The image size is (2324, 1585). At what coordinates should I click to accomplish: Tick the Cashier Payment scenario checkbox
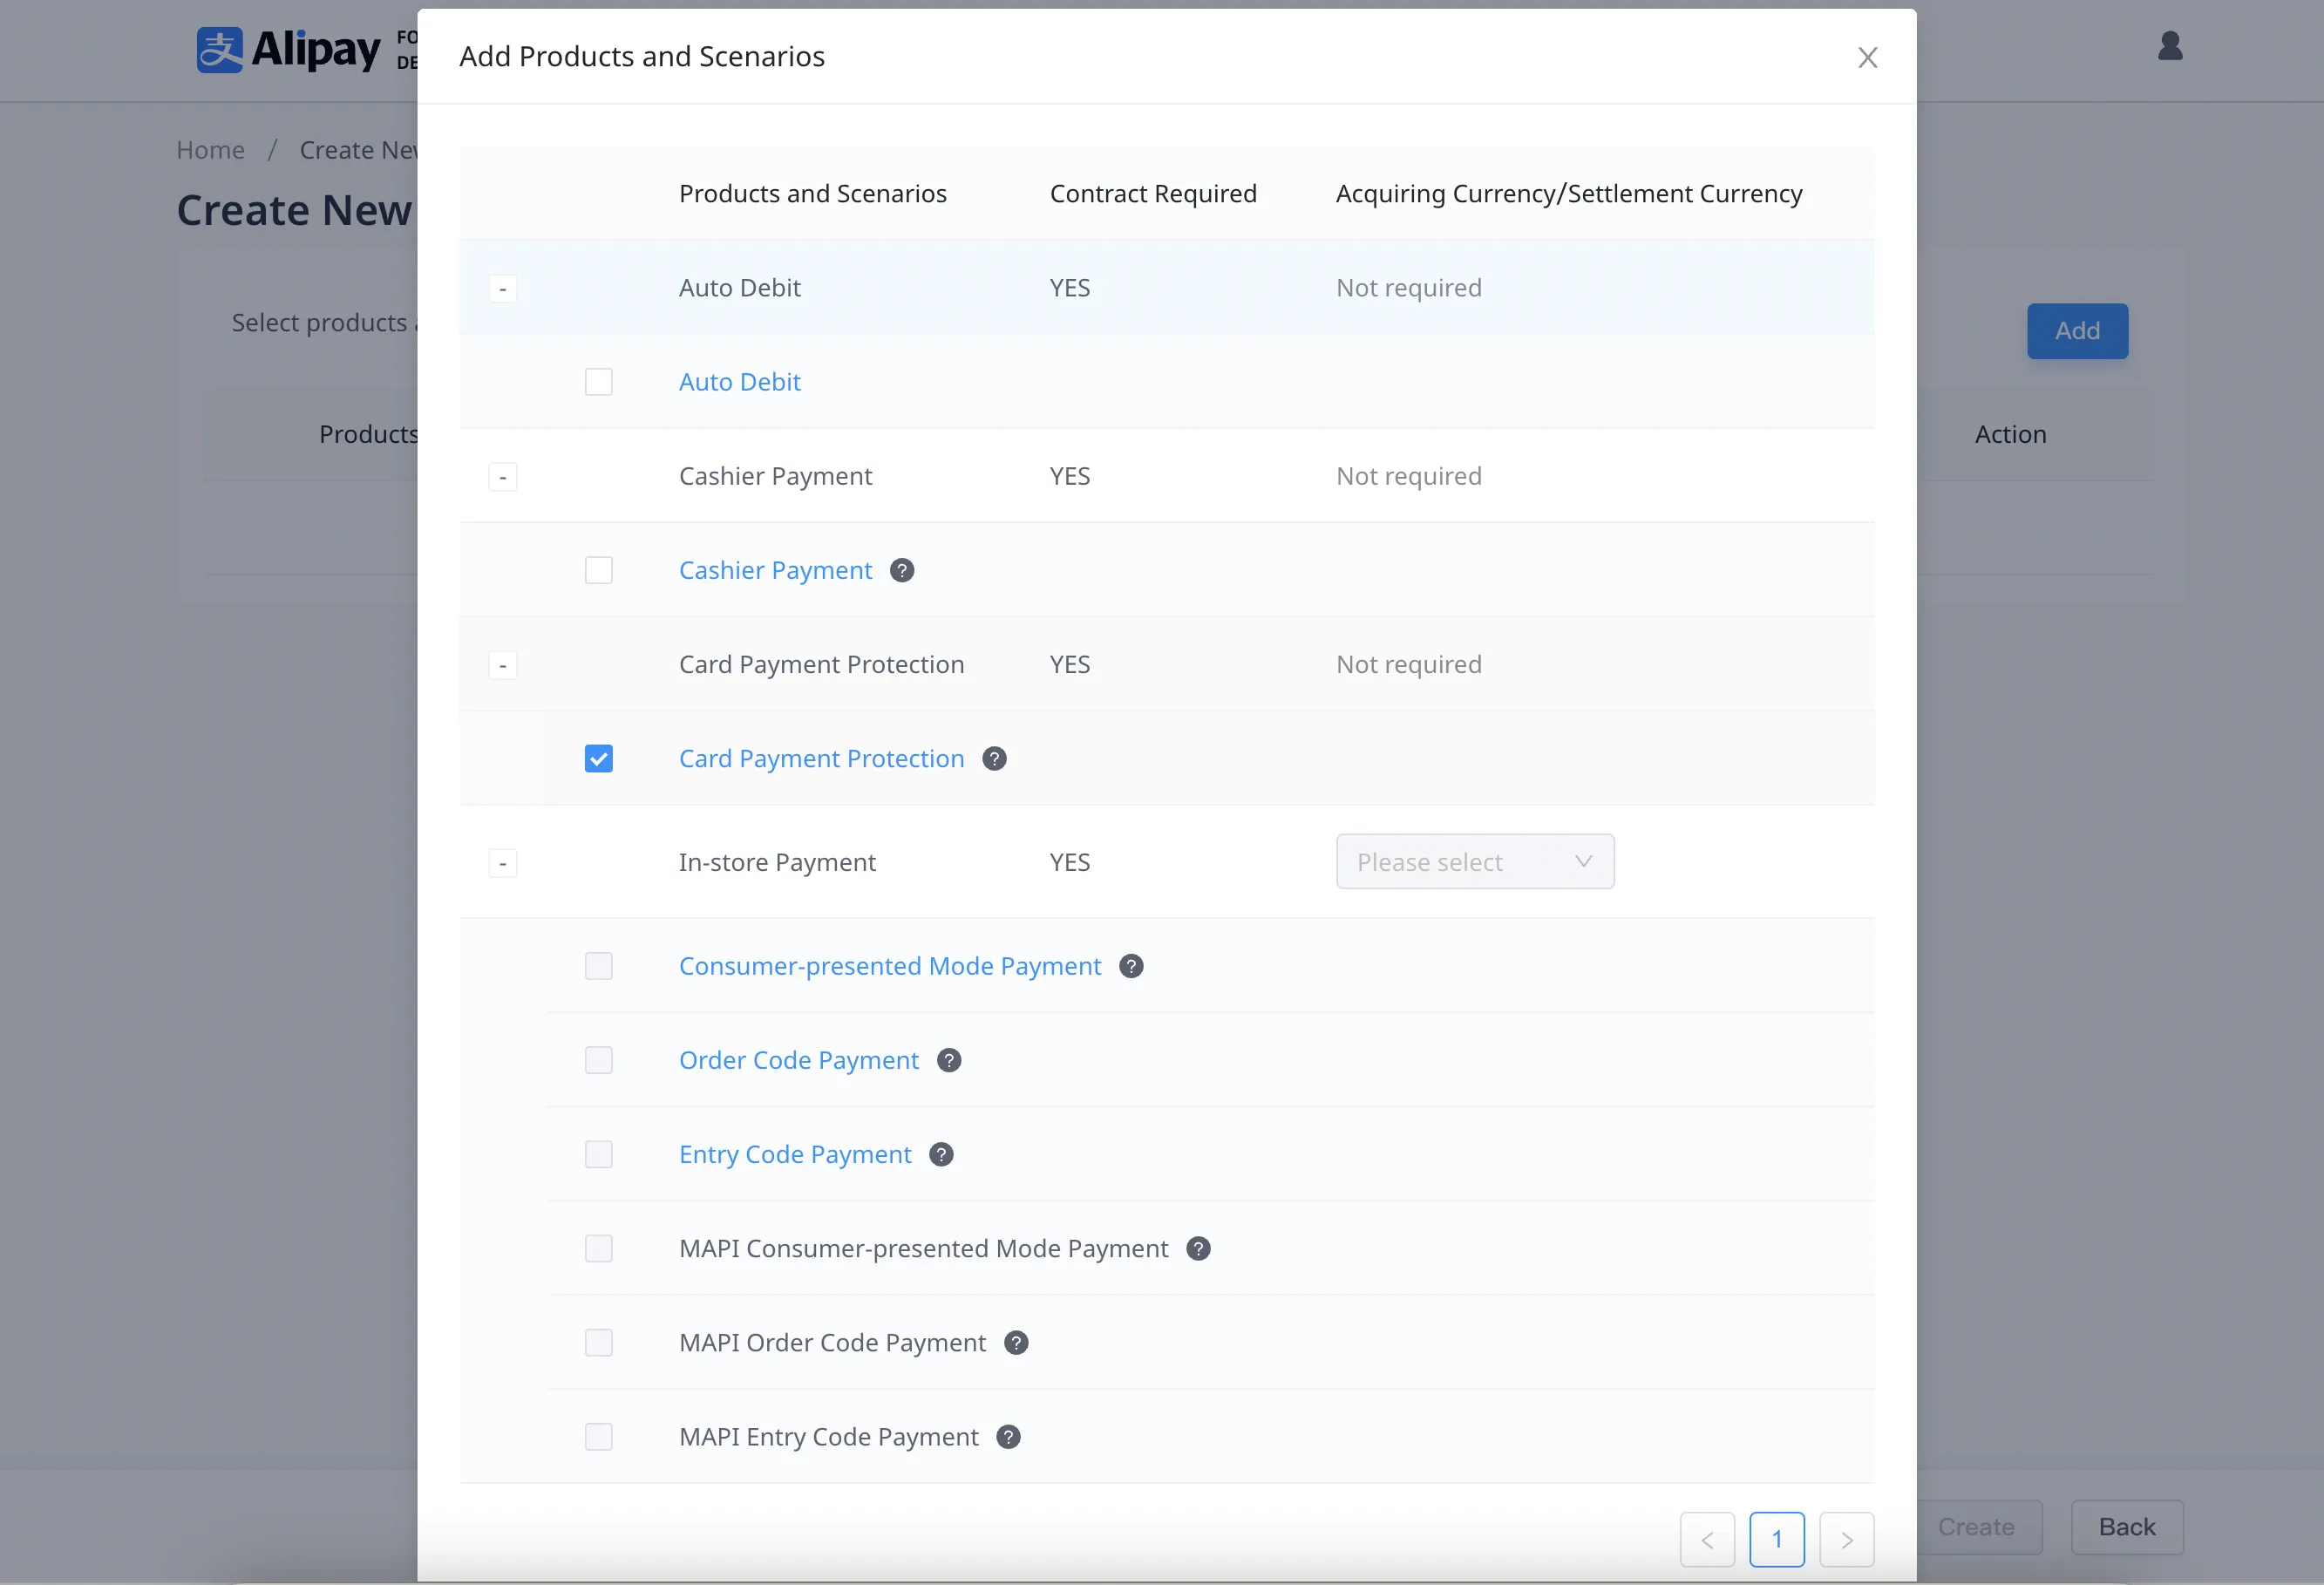click(598, 570)
